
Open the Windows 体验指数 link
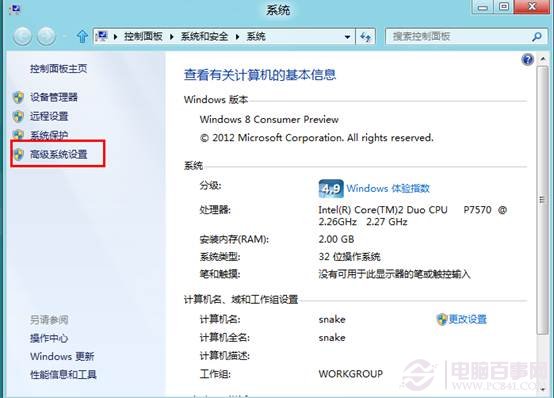388,188
